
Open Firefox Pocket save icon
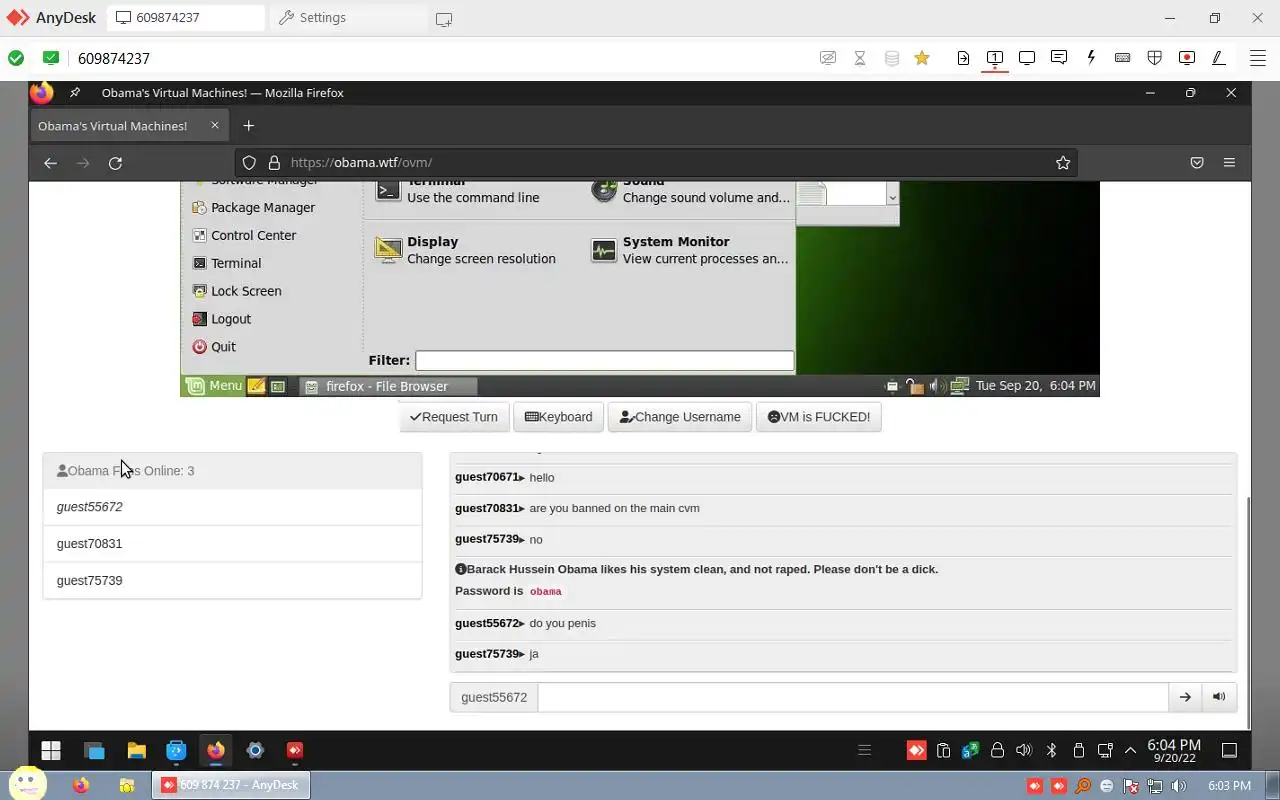point(1197,162)
